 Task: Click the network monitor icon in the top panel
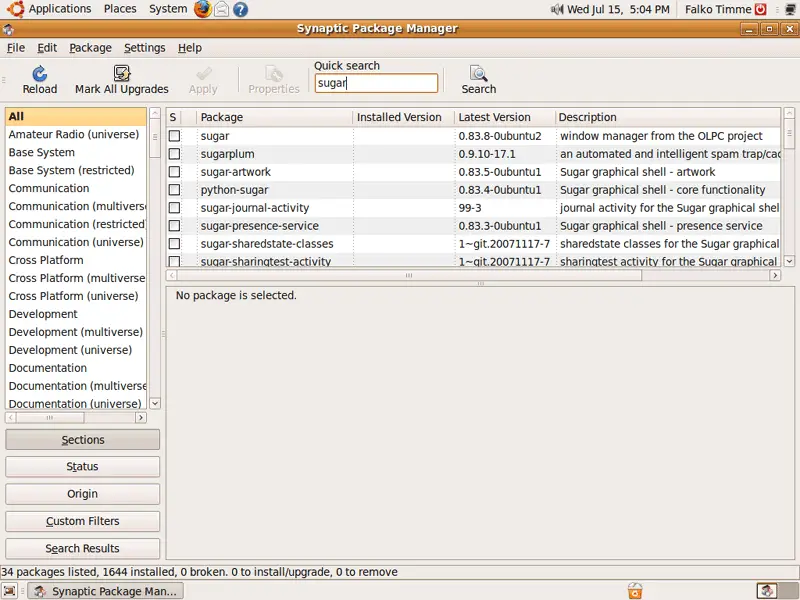[x=790, y=9]
